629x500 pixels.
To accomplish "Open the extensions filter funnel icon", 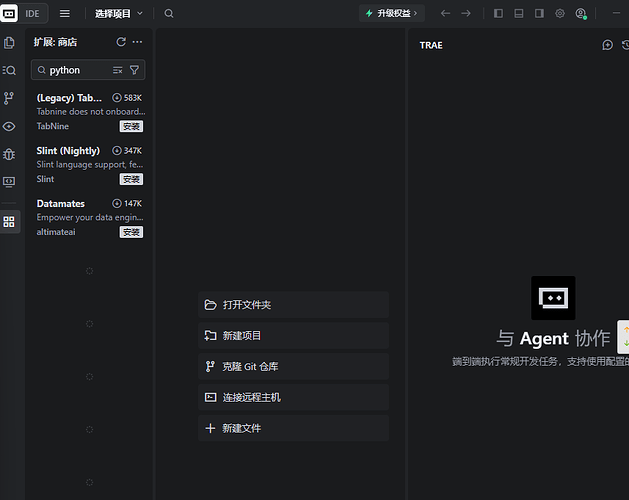I will pos(134,70).
